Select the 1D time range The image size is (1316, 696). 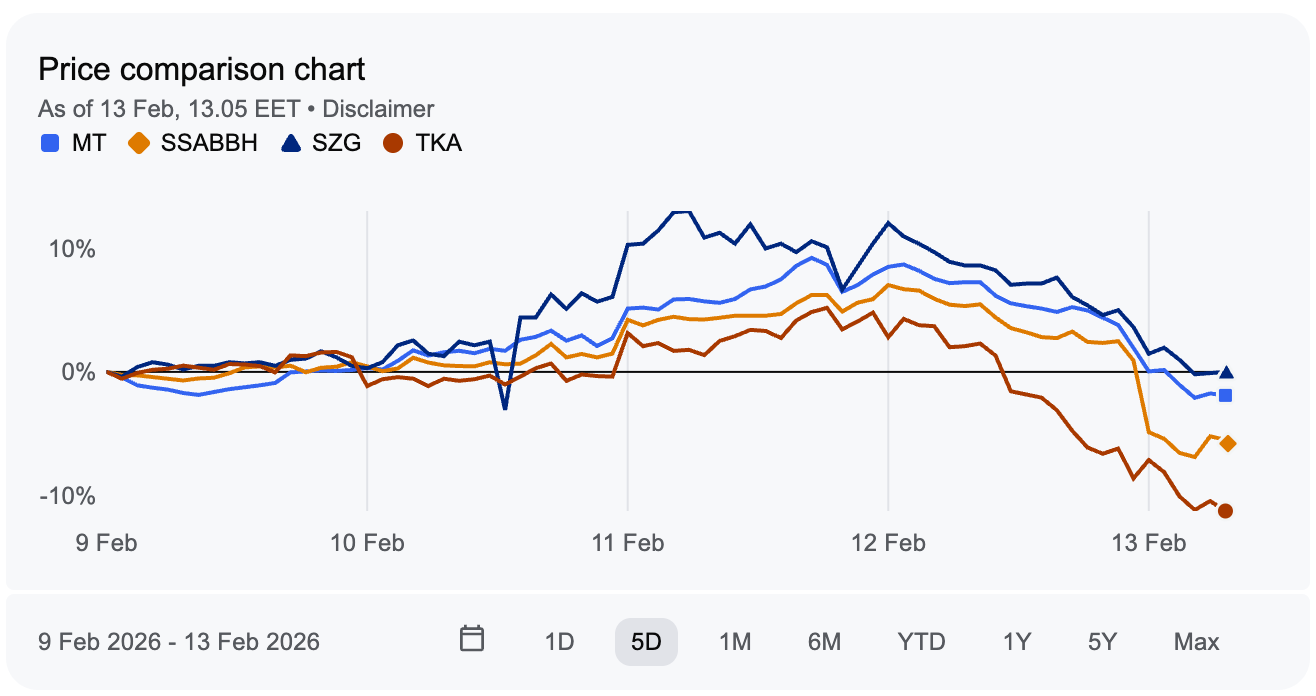click(x=559, y=641)
